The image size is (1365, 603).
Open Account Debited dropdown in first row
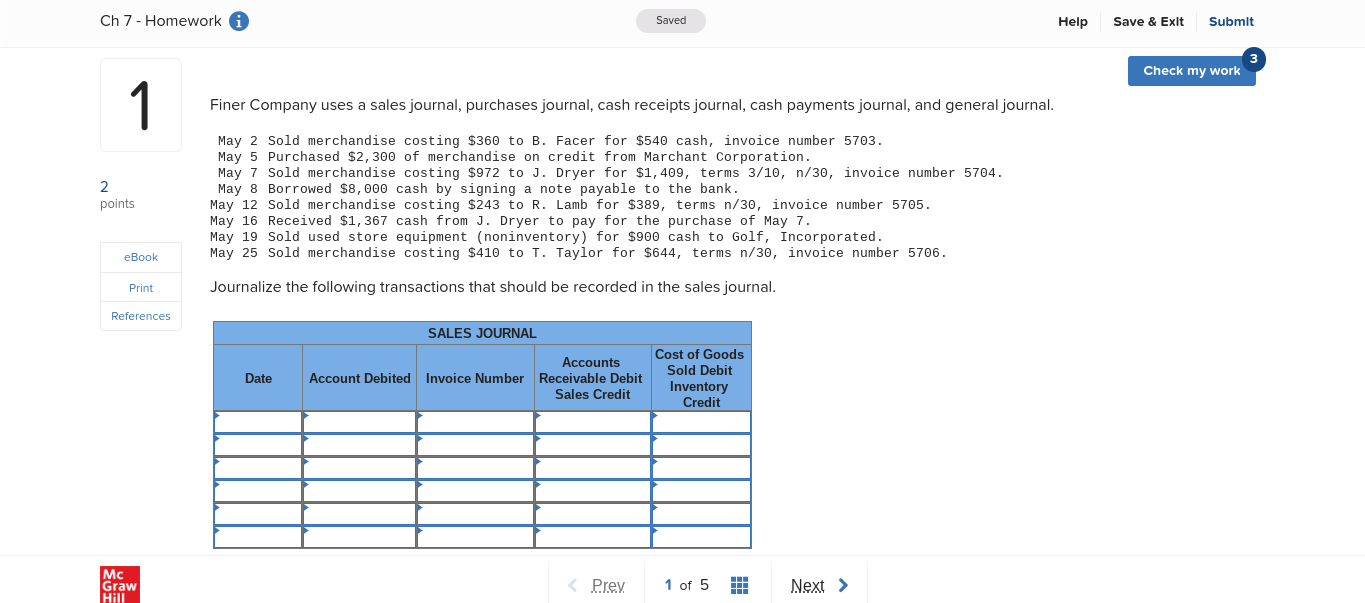[359, 421]
